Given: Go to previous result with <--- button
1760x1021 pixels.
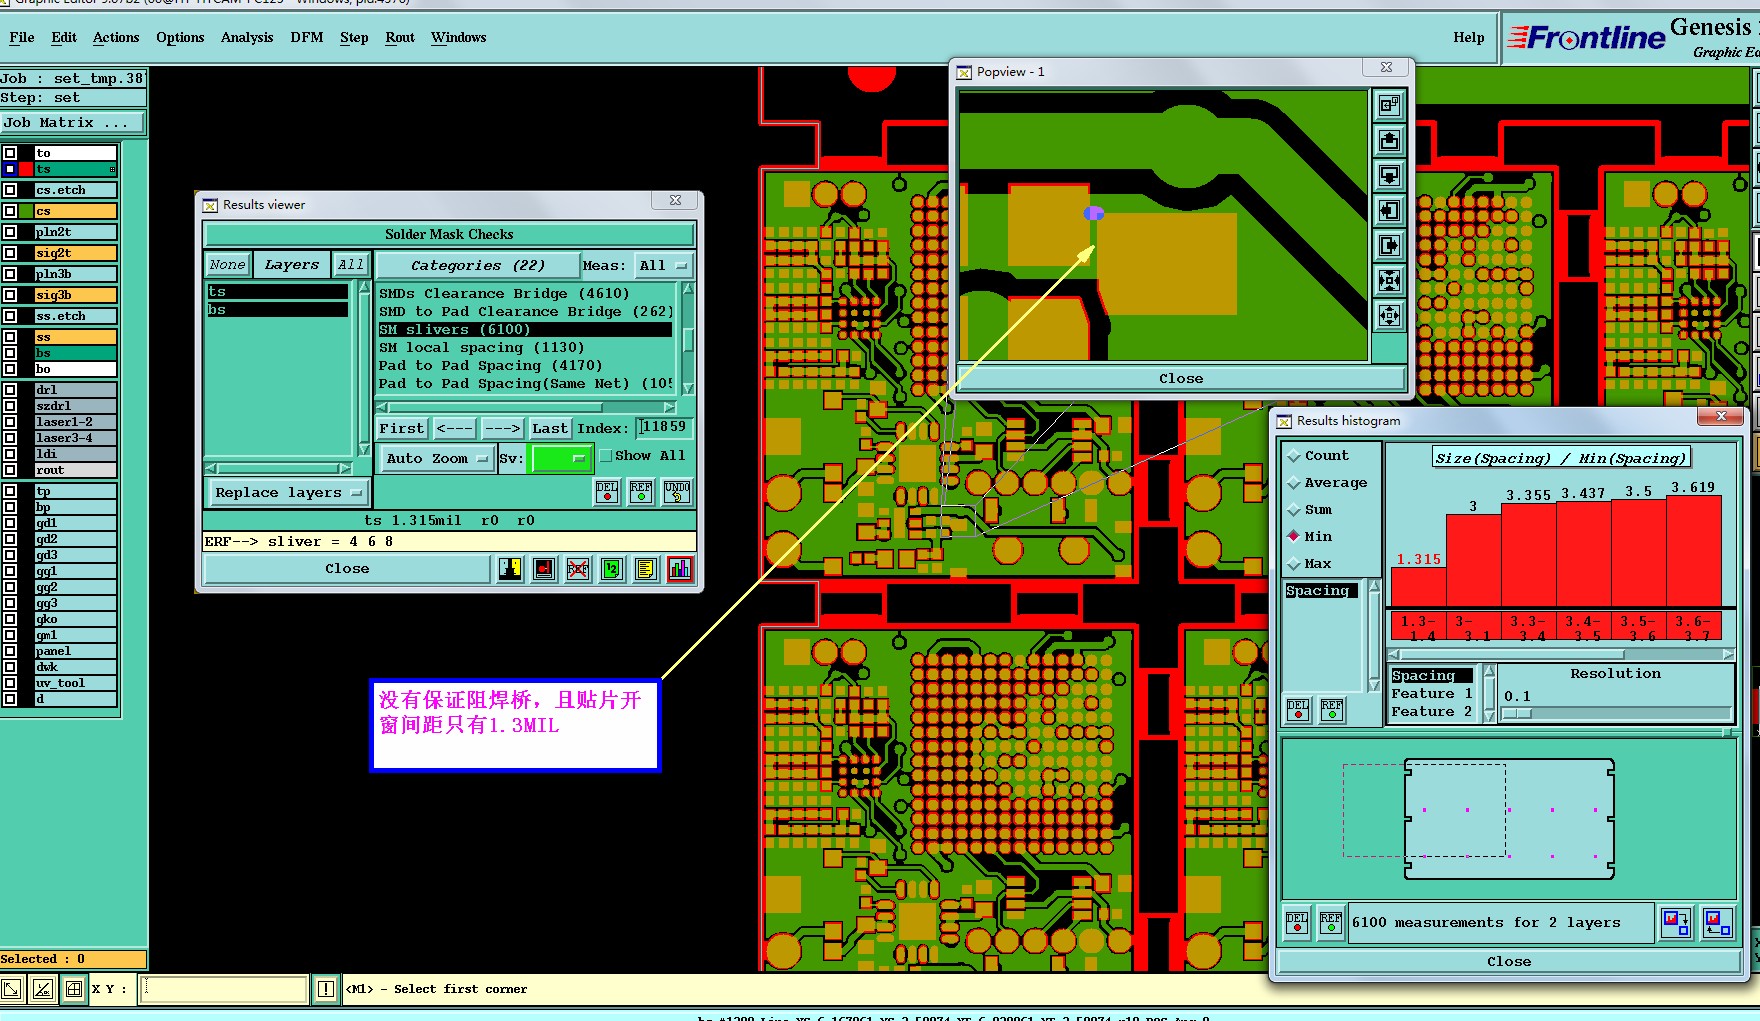Looking at the screenshot, I should click(454, 429).
